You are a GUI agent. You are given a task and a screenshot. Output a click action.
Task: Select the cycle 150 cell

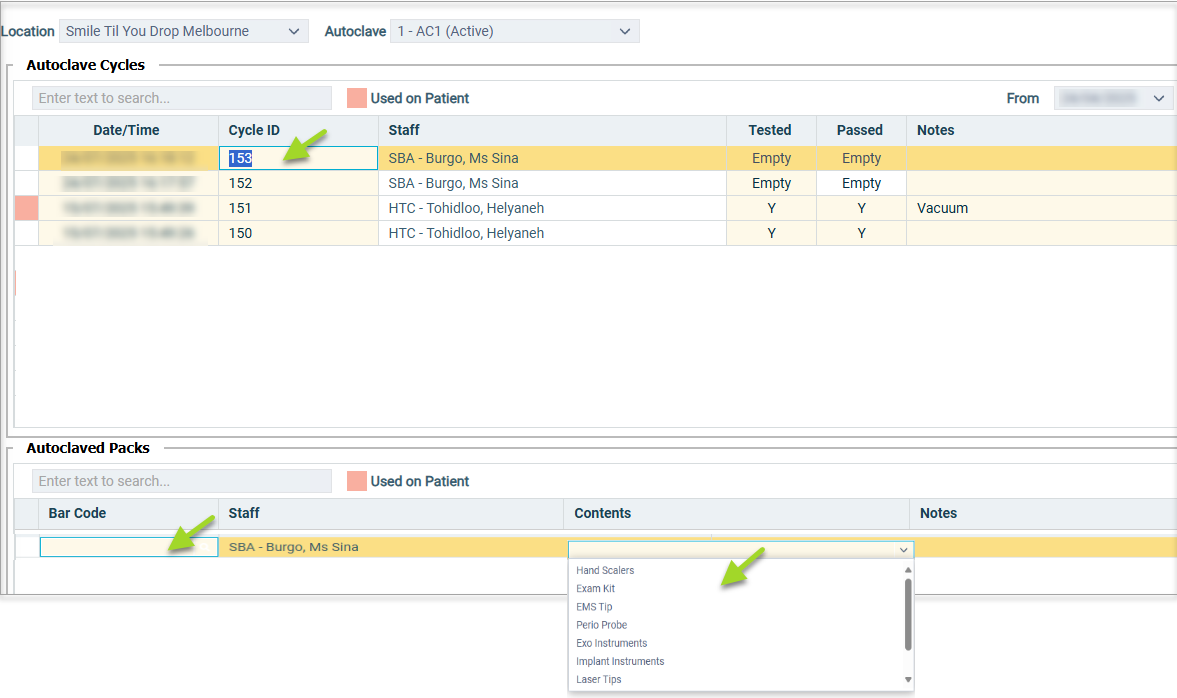pos(298,233)
